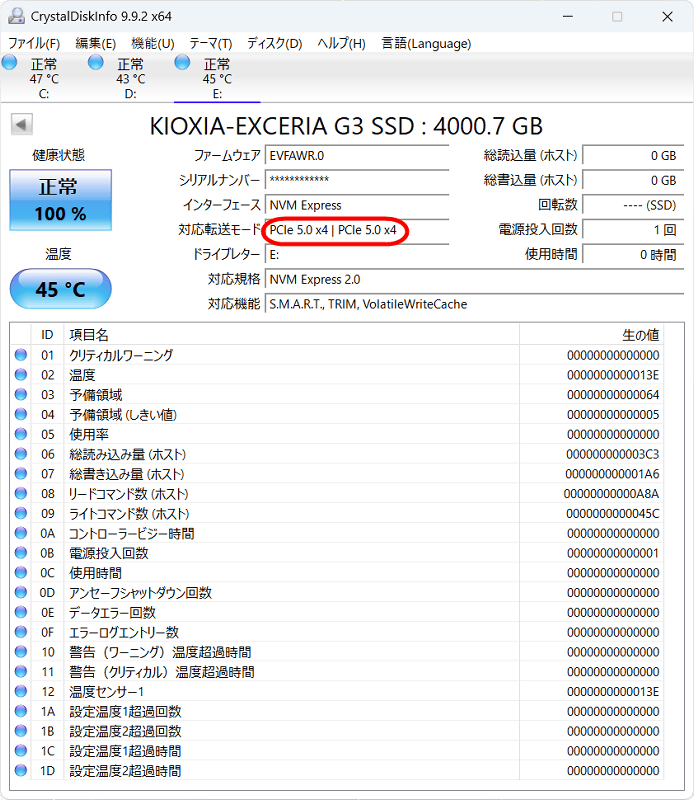Viewport: 694px width, 800px height.
Task: Click status icon for 使用率 row
Action: (20, 434)
